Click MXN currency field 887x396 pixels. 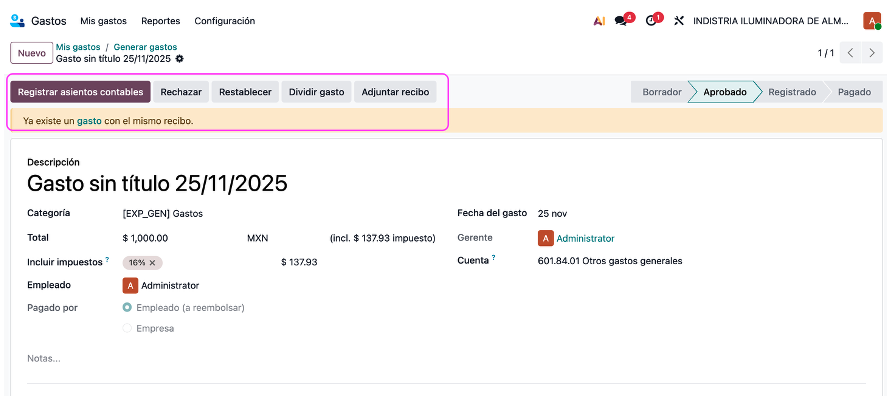[258, 238]
